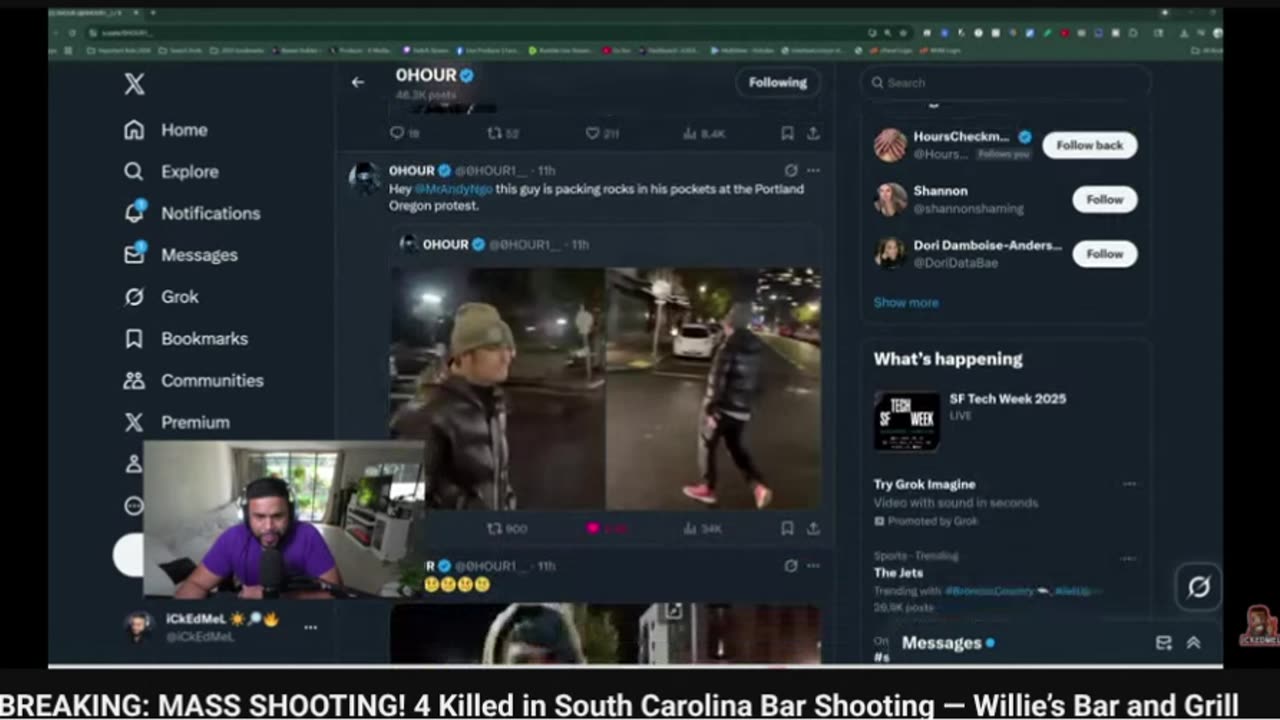The image size is (1280, 720).
Task: Go back using the arrow beside 0HOUR
Action: click(358, 82)
